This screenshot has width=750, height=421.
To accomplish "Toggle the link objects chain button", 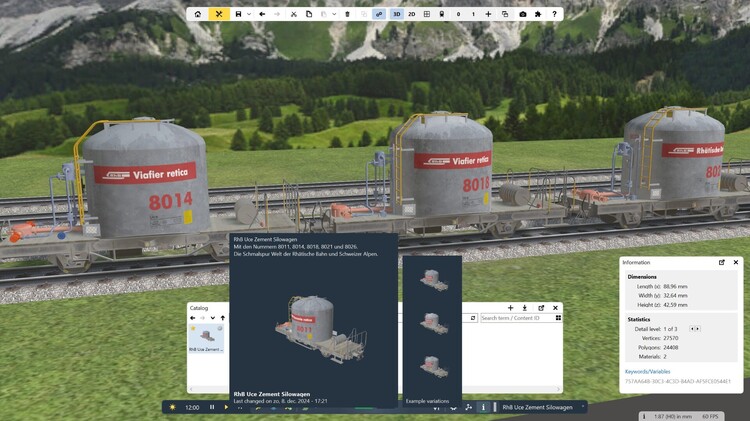I will (x=379, y=14).
